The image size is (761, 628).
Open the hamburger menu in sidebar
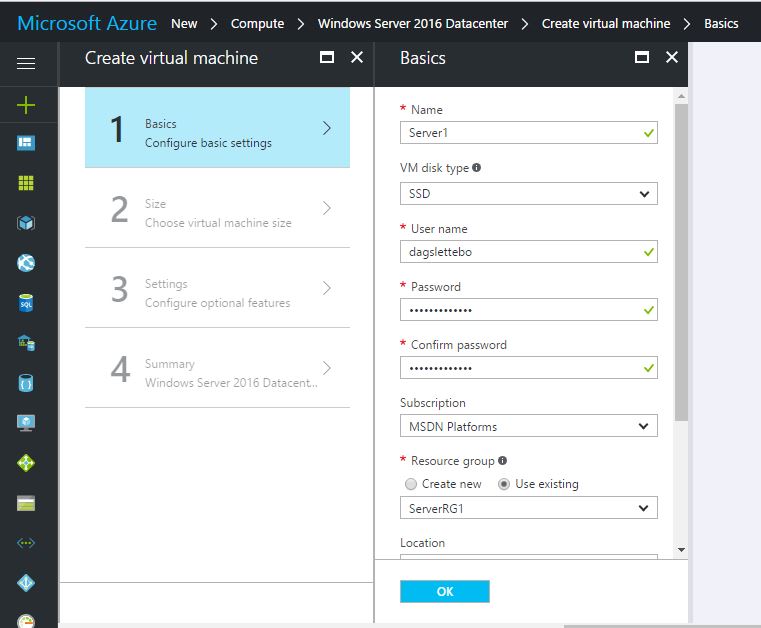26,64
